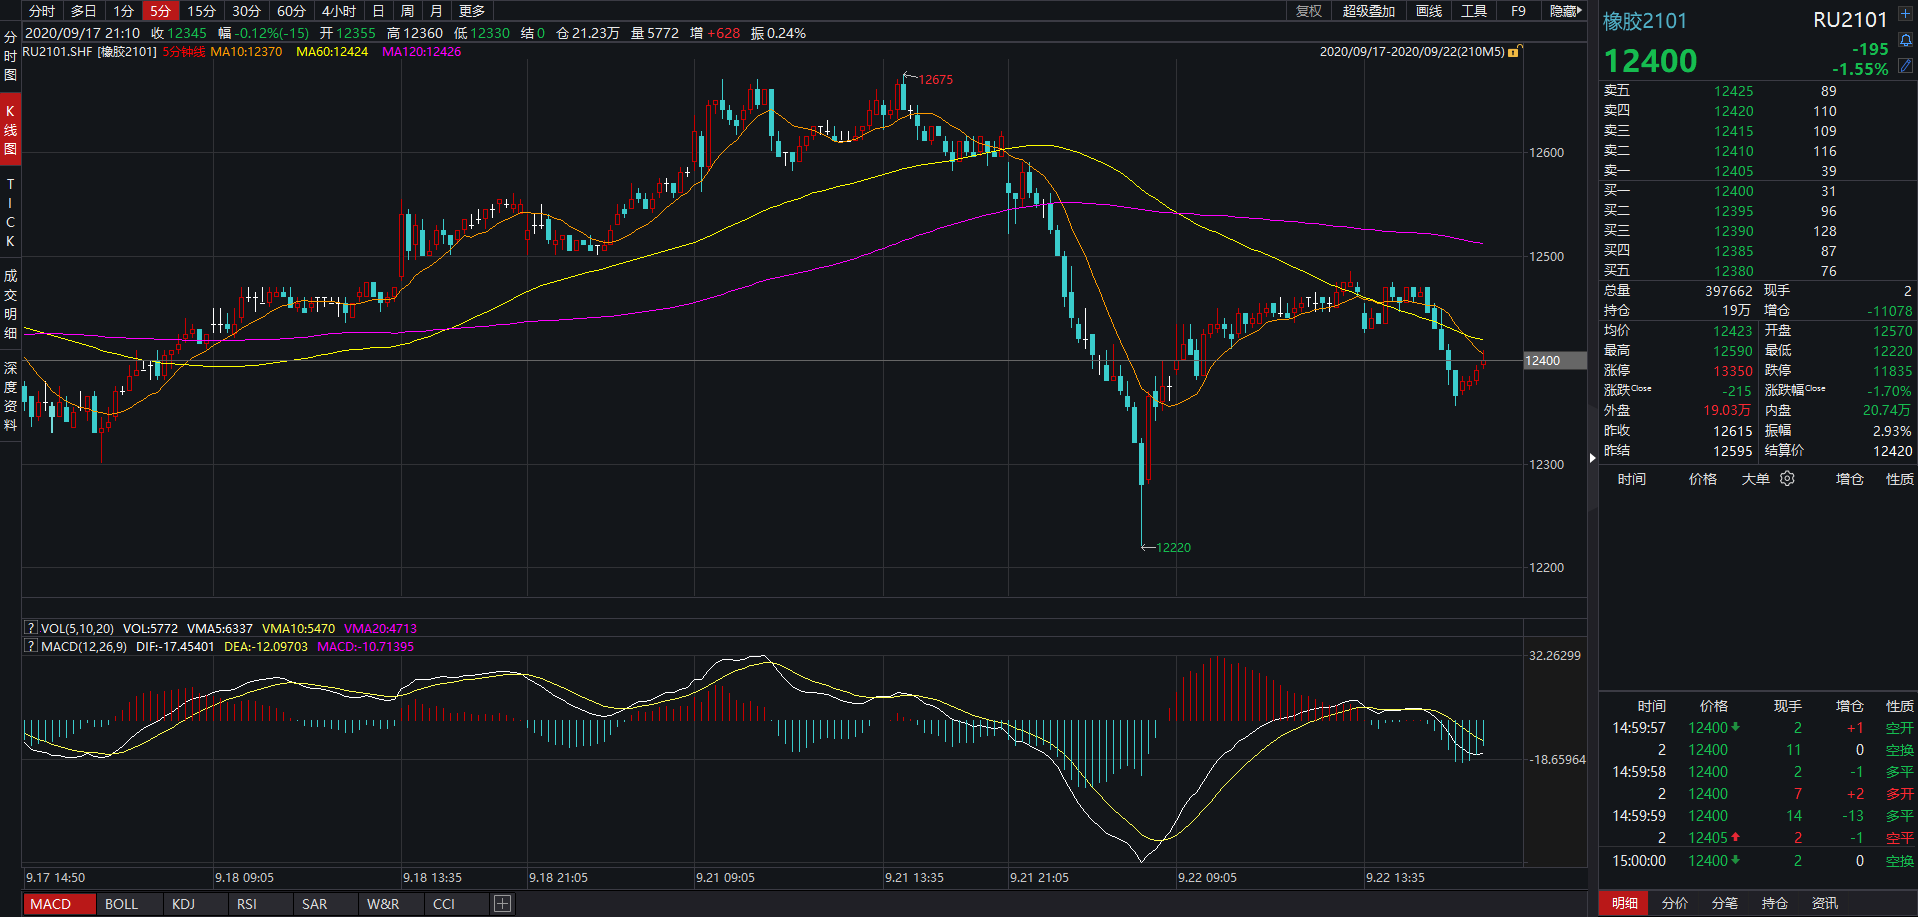
Task: Select K线图 in left sidebar
Action: pyautogui.click(x=10, y=130)
